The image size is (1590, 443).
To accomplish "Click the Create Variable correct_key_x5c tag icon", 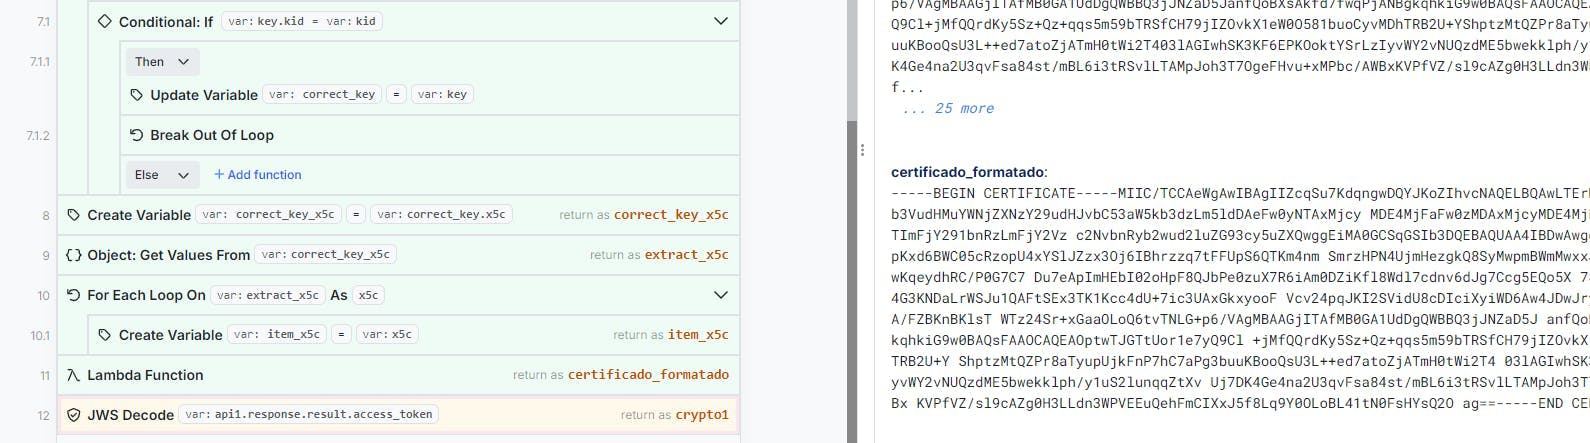I will point(74,215).
